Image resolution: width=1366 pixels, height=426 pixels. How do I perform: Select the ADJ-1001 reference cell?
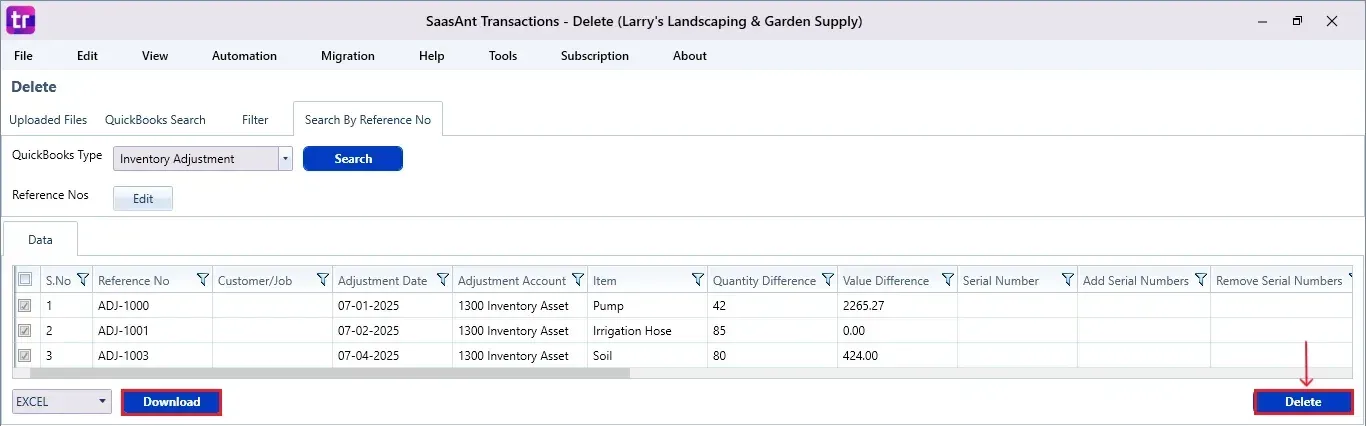pyautogui.click(x=152, y=331)
